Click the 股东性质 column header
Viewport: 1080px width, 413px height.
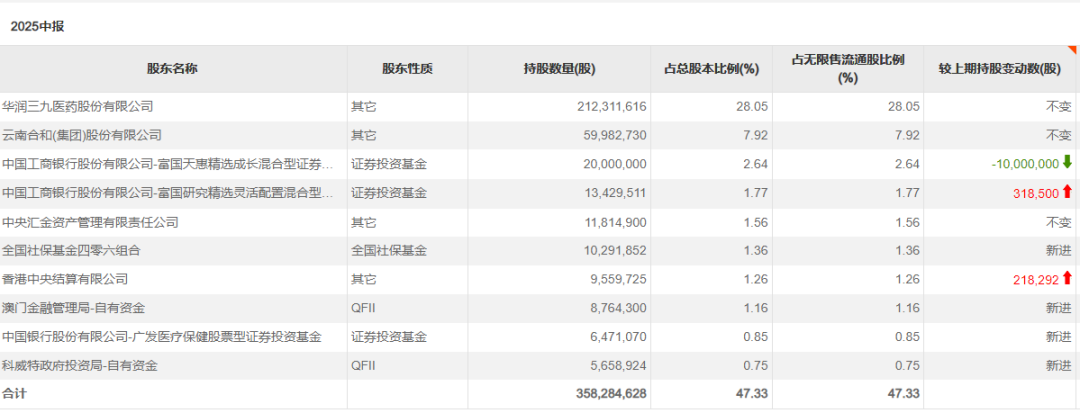(x=408, y=69)
